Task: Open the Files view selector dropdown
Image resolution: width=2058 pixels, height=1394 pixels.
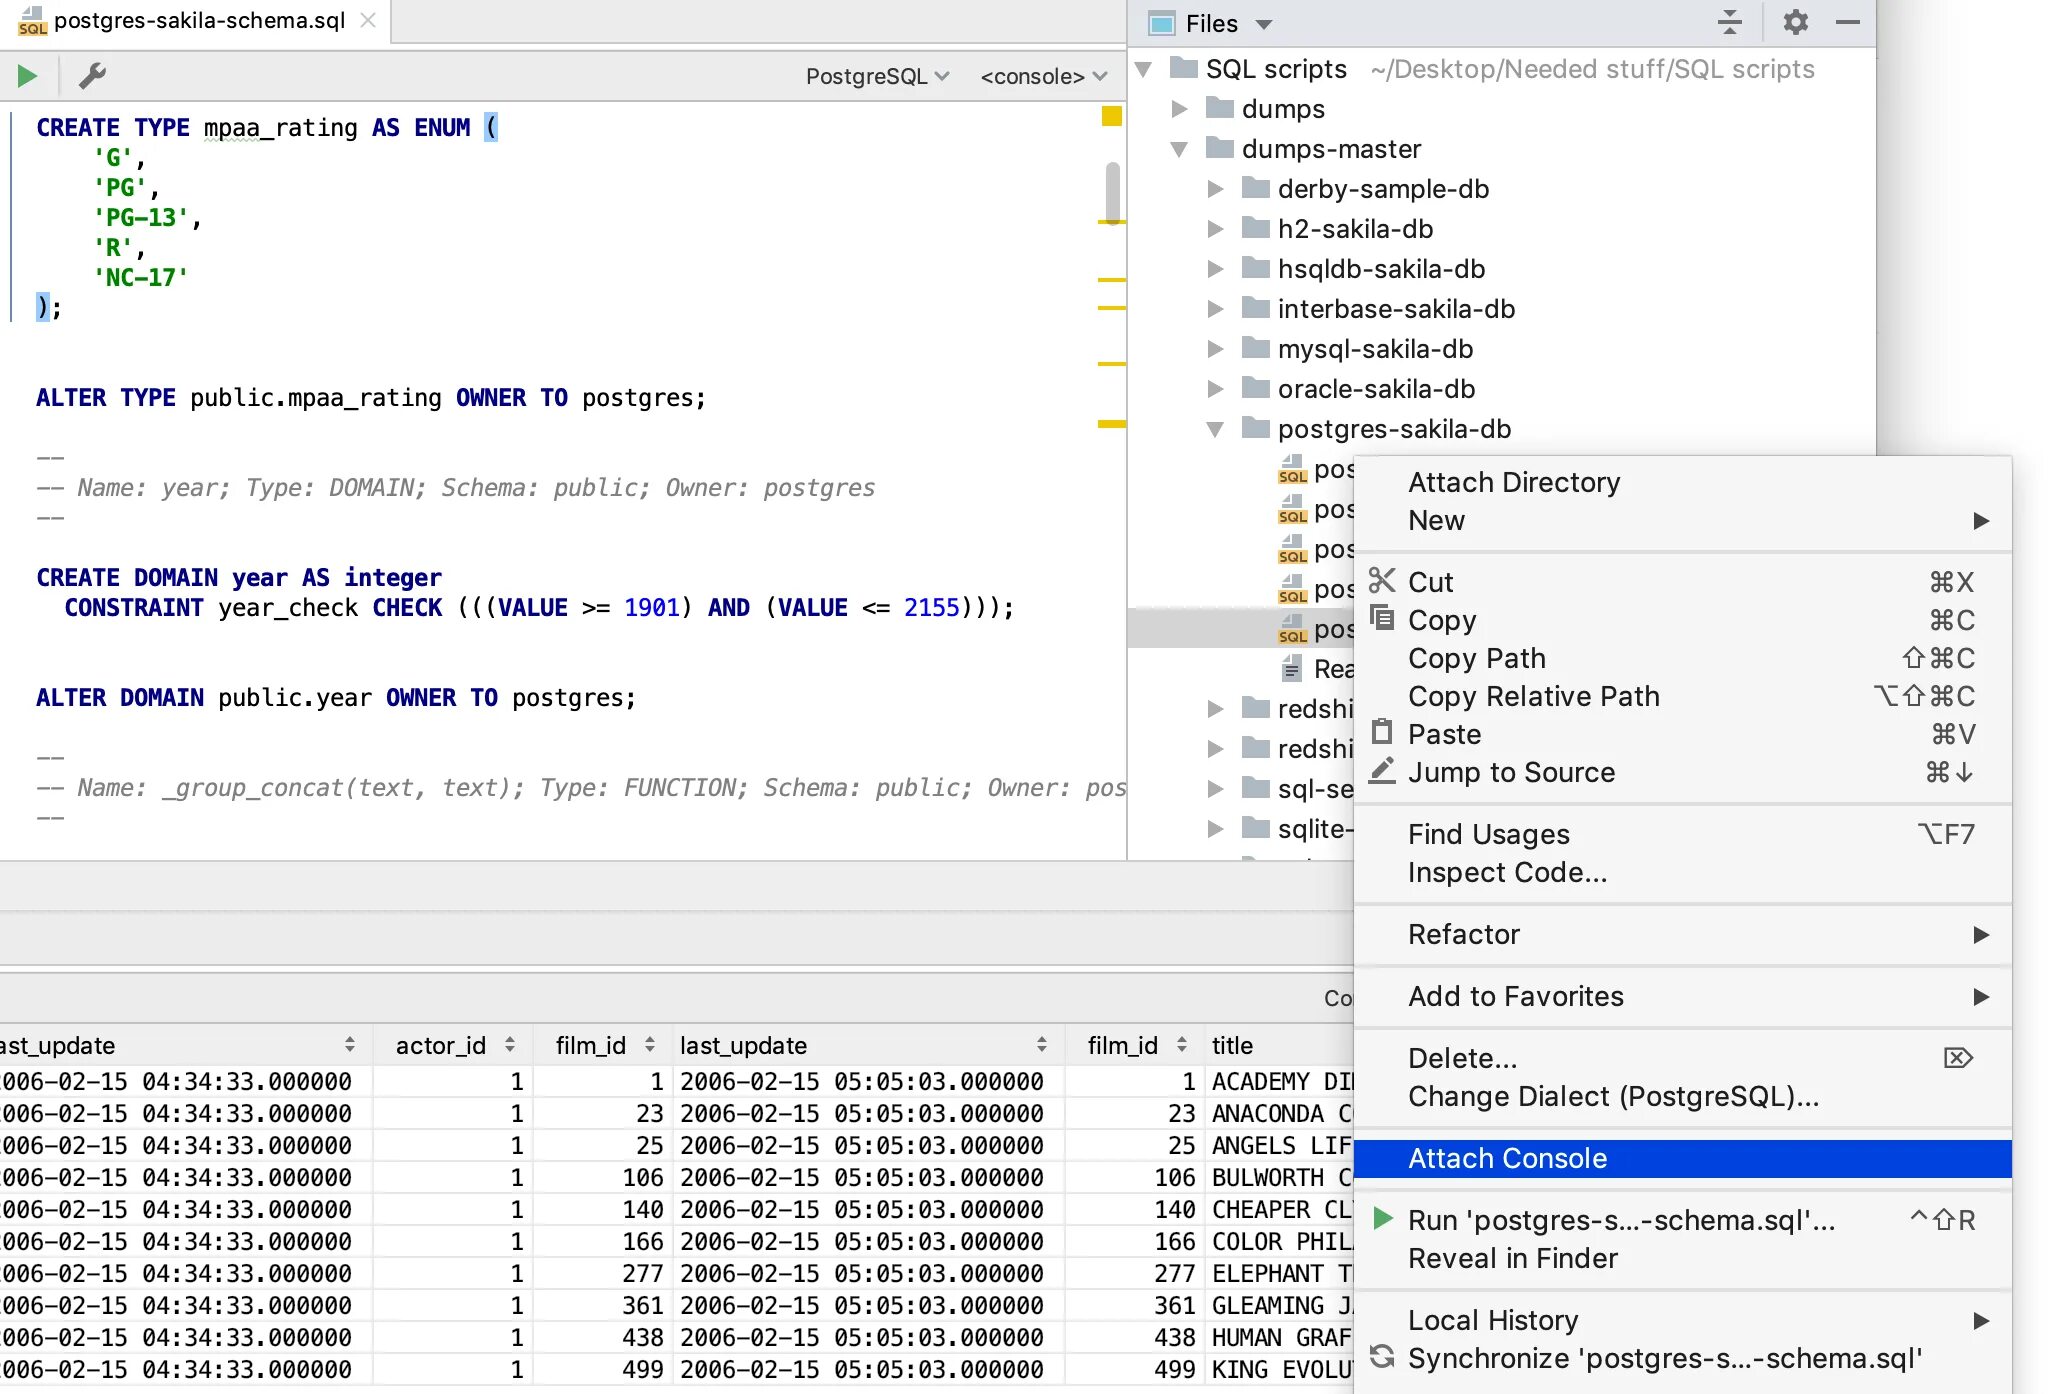Action: click(1264, 24)
